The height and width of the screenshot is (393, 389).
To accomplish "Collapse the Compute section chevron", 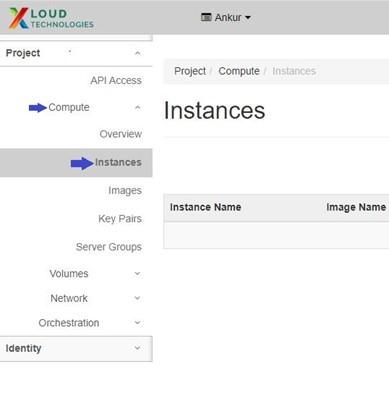I will pos(137,107).
